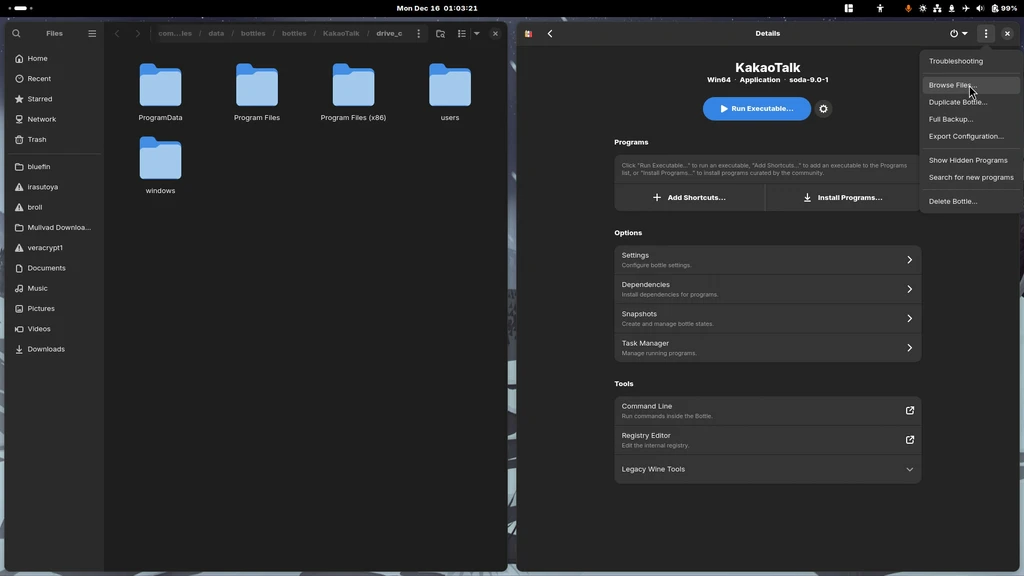Open bottle Settings row

pos(767,260)
